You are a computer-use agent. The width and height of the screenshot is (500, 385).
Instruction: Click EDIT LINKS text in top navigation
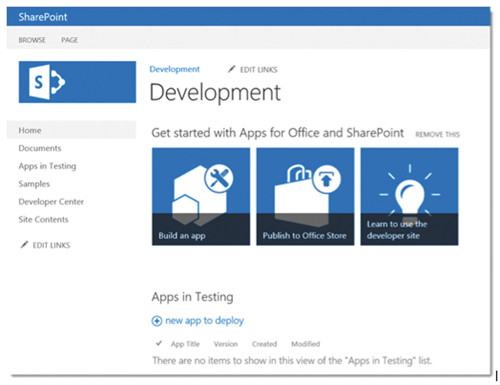(x=259, y=70)
